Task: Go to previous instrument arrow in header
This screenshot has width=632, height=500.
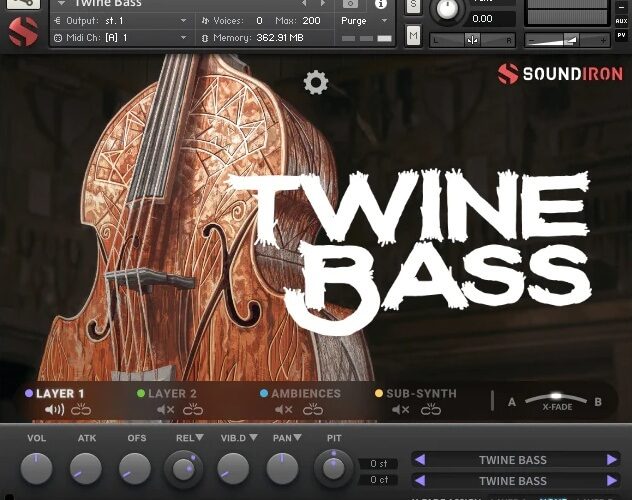Action: (304, 3)
